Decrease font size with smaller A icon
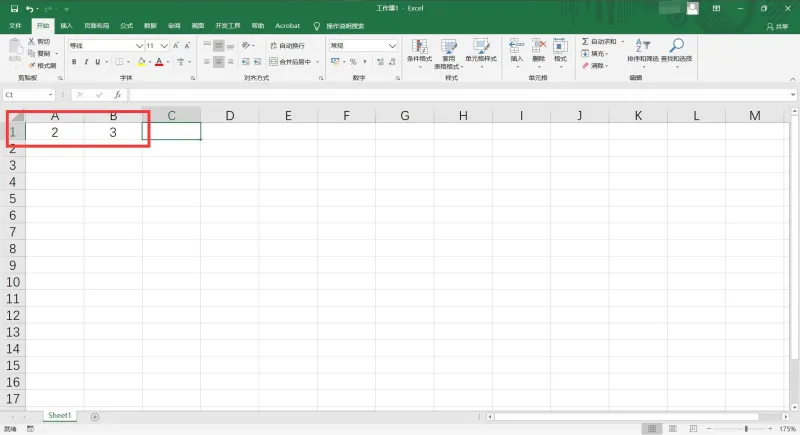The height and width of the screenshot is (435, 800). tap(188, 45)
